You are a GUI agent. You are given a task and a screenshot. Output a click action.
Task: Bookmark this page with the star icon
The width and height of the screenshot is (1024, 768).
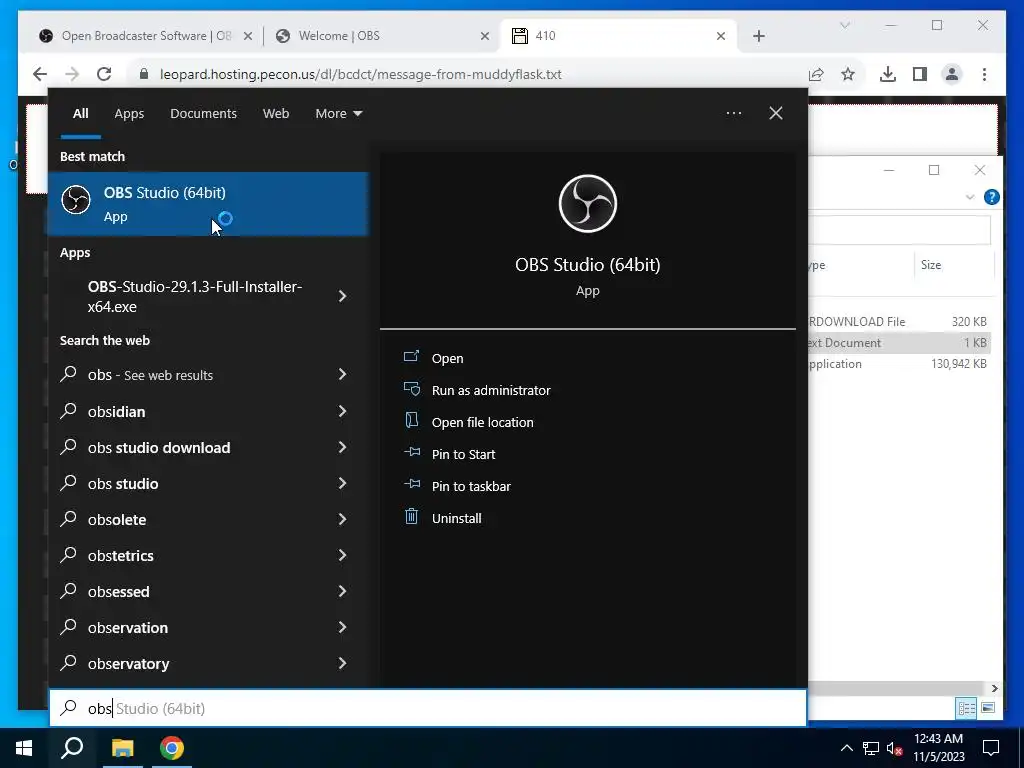(848, 74)
